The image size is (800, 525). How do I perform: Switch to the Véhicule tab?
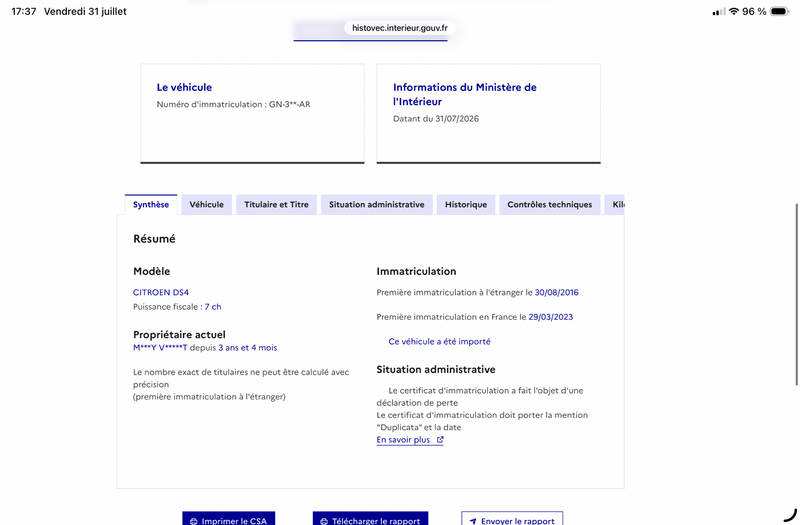click(207, 205)
